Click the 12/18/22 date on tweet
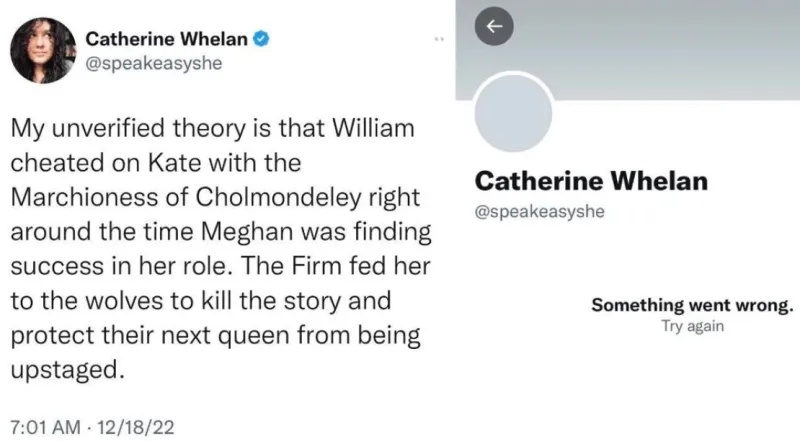This screenshot has height=442, width=800. [135, 427]
